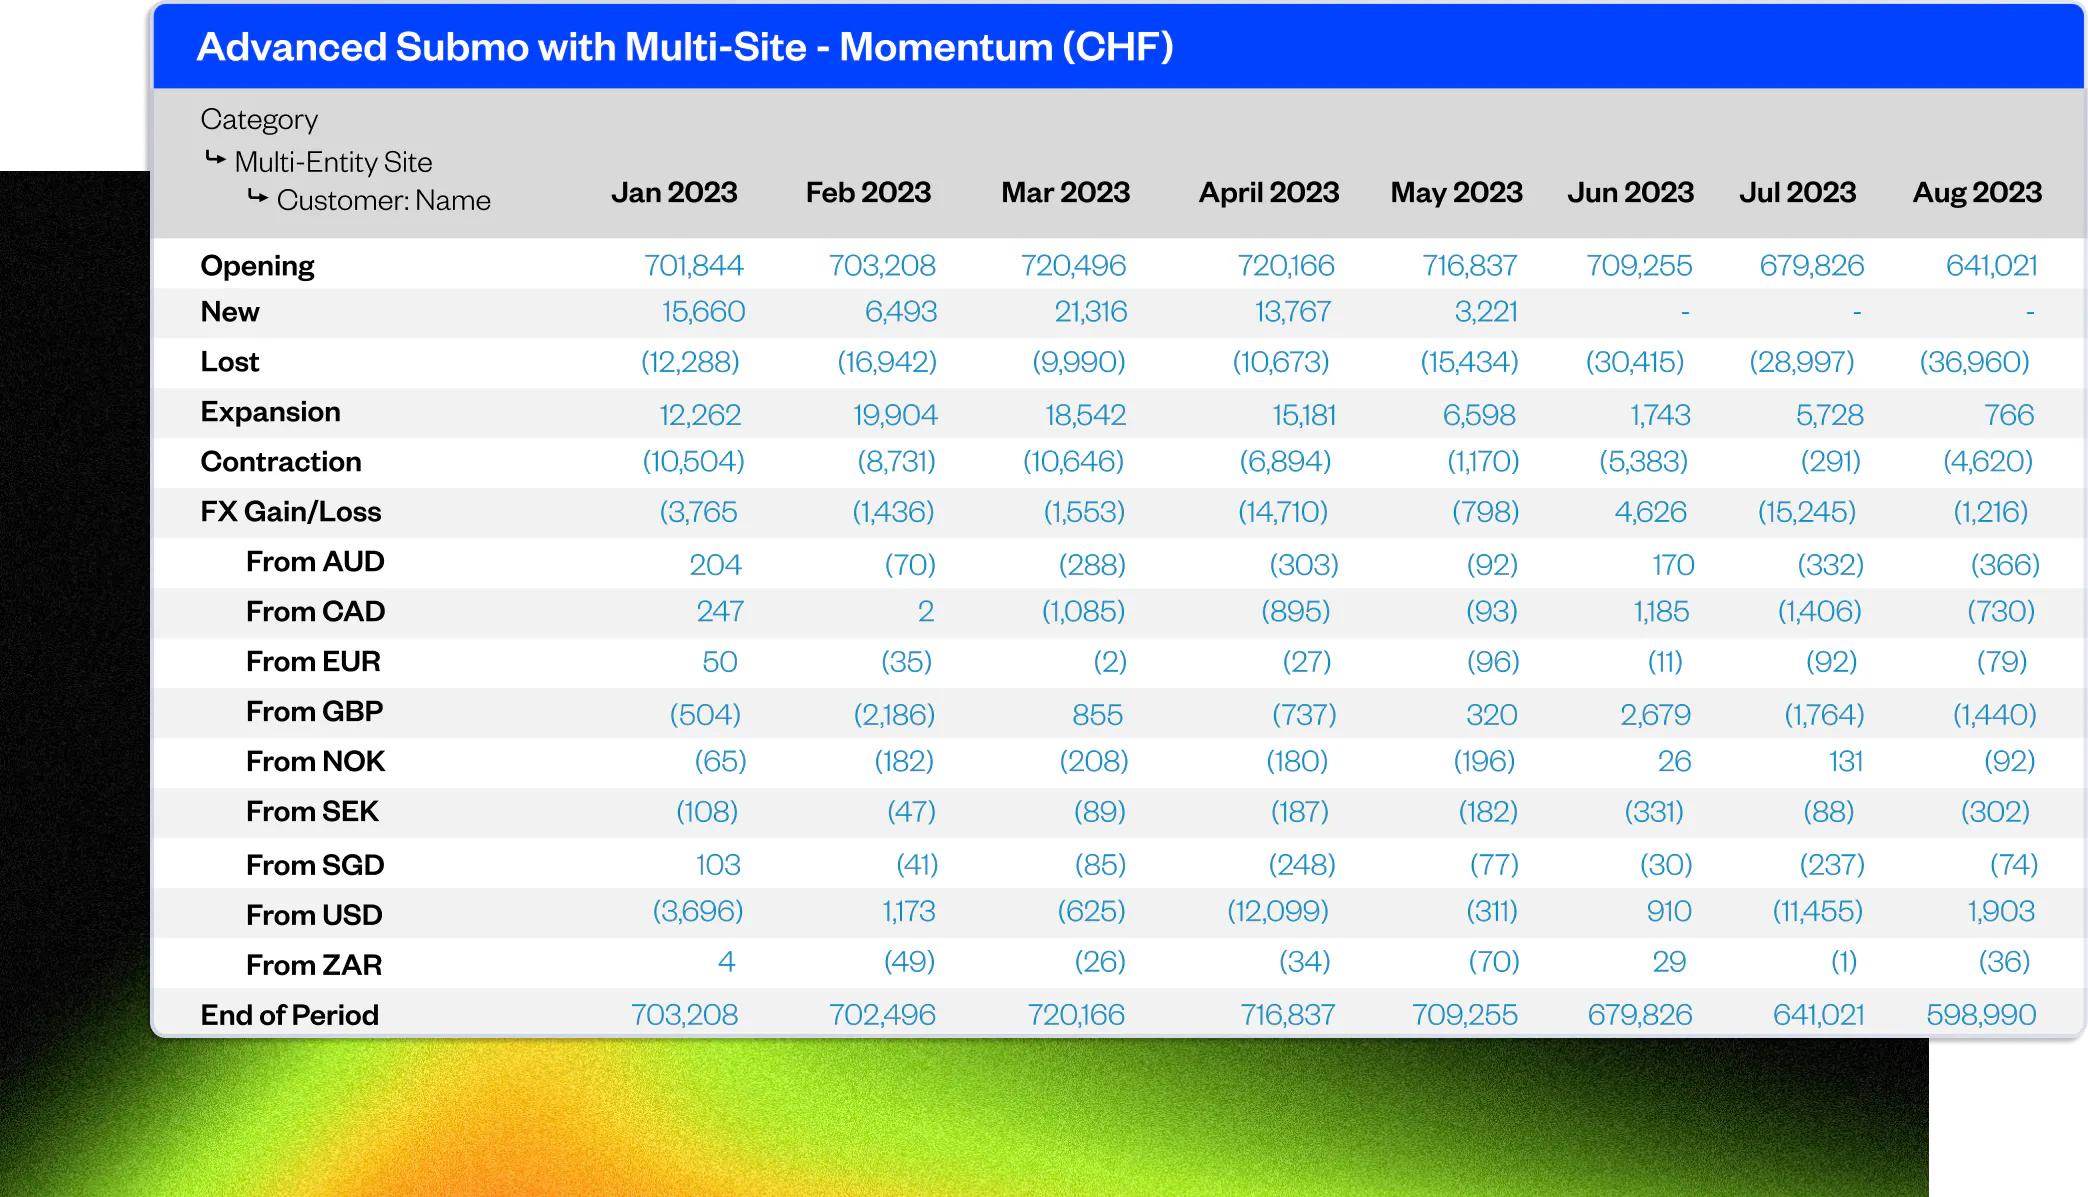
Task: Select the Jan 2023 column header
Action: [x=674, y=192]
